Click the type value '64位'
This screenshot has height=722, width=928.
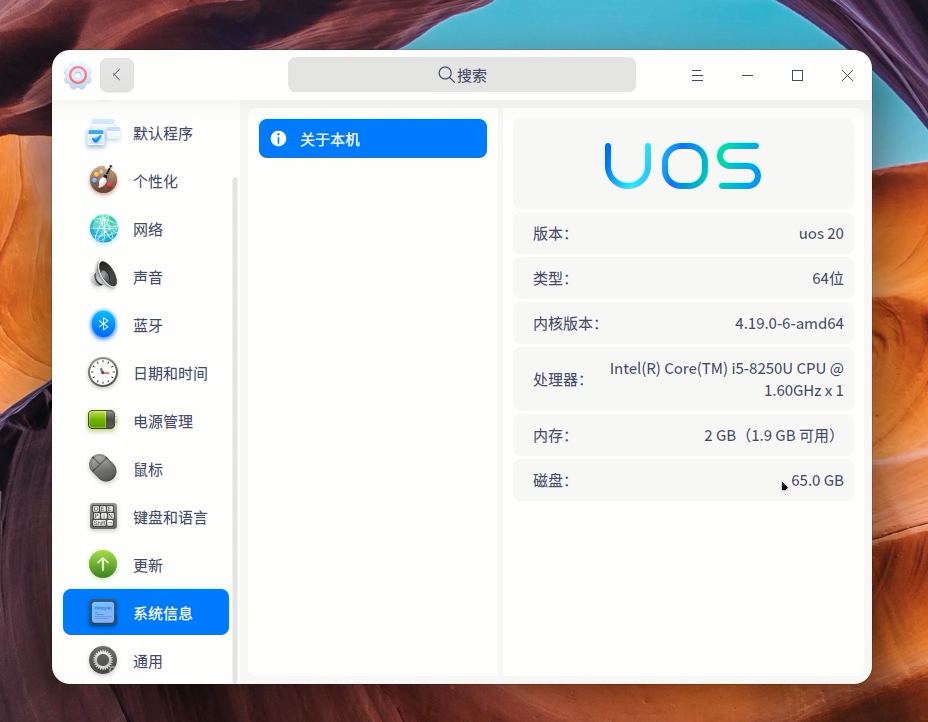click(x=828, y=278)
